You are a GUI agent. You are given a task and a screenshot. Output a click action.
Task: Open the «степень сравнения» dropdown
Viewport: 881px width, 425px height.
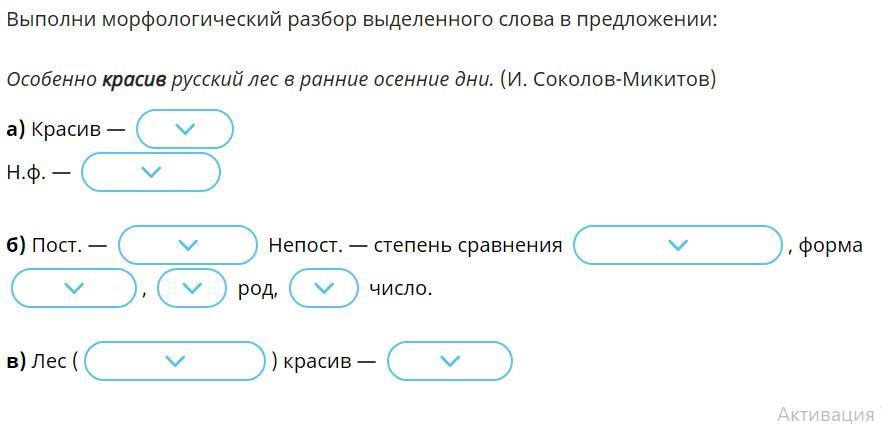click(678, 245)
